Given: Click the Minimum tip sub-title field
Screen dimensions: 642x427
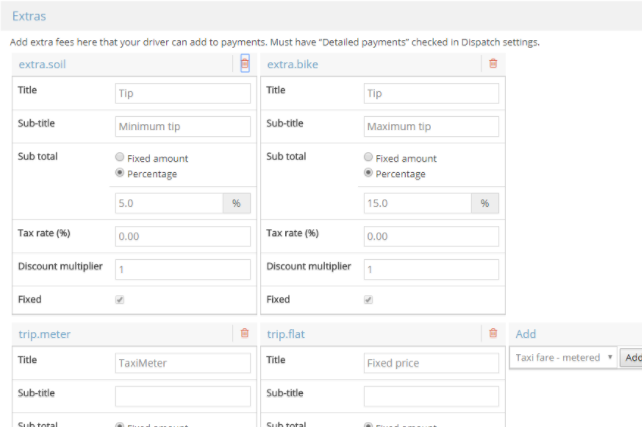Looking at the screenshot, I should click(x=183, y=127).
